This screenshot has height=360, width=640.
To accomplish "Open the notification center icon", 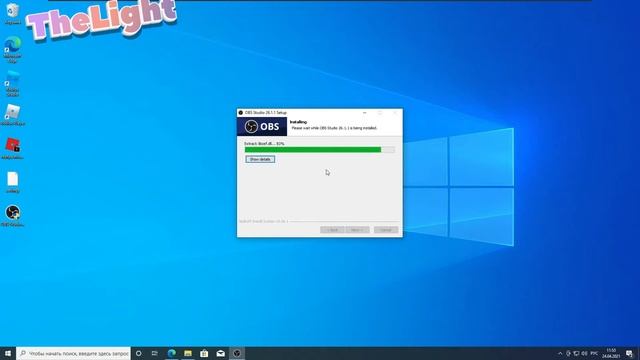I will coord(629,353).
